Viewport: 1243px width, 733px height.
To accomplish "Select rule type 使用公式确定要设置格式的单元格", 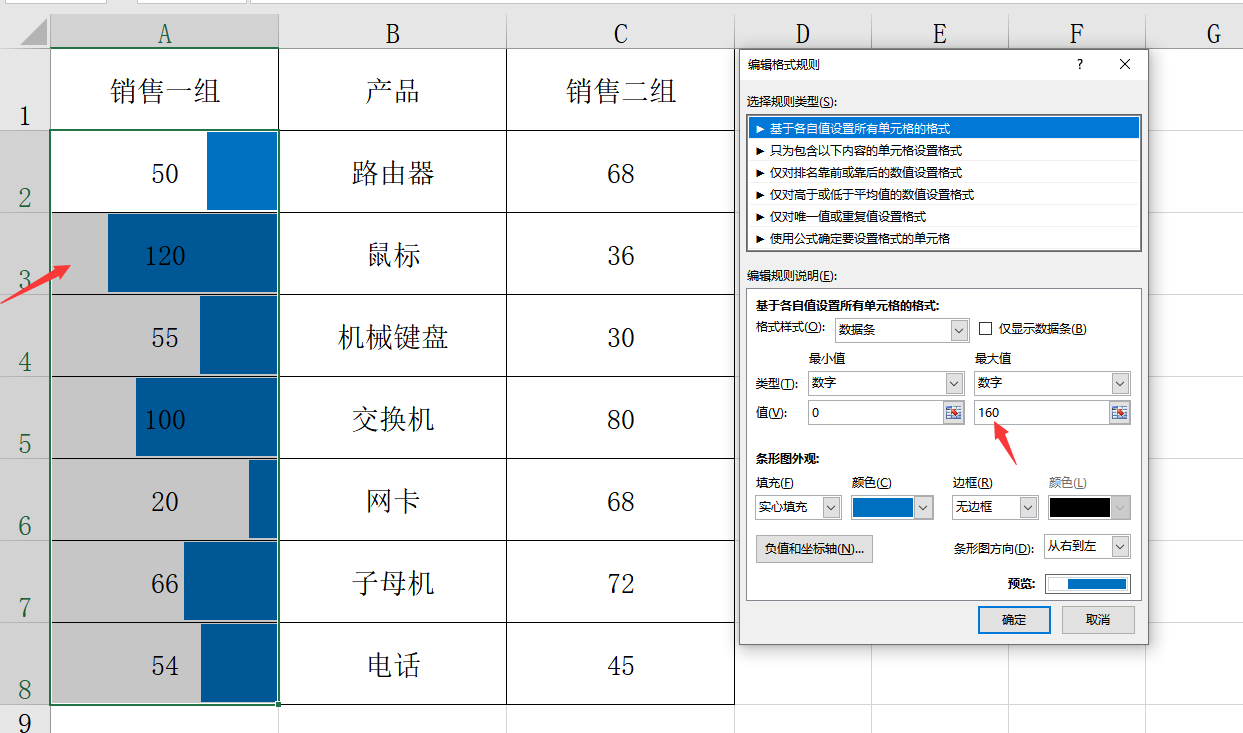I will [x=944, y=238].
